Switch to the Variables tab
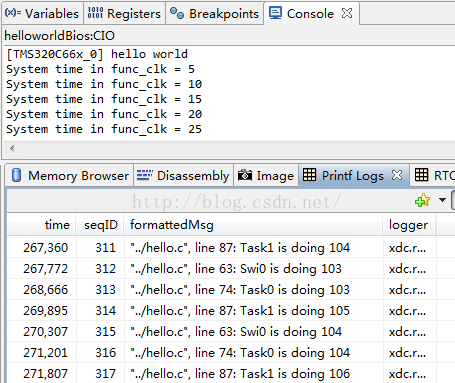455x383 pixels. coord(42,13)
